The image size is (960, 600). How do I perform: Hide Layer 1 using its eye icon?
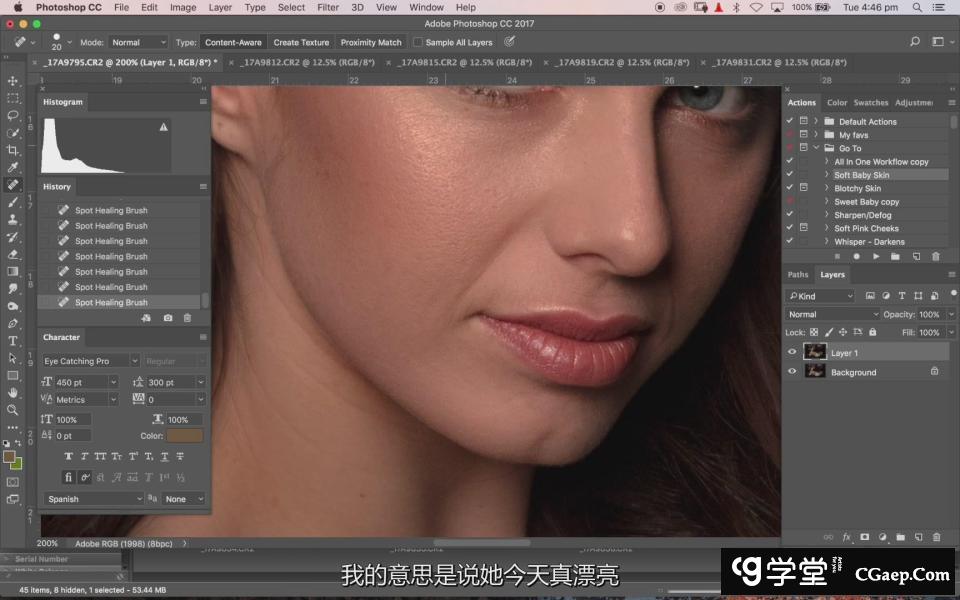coord(792,352)
